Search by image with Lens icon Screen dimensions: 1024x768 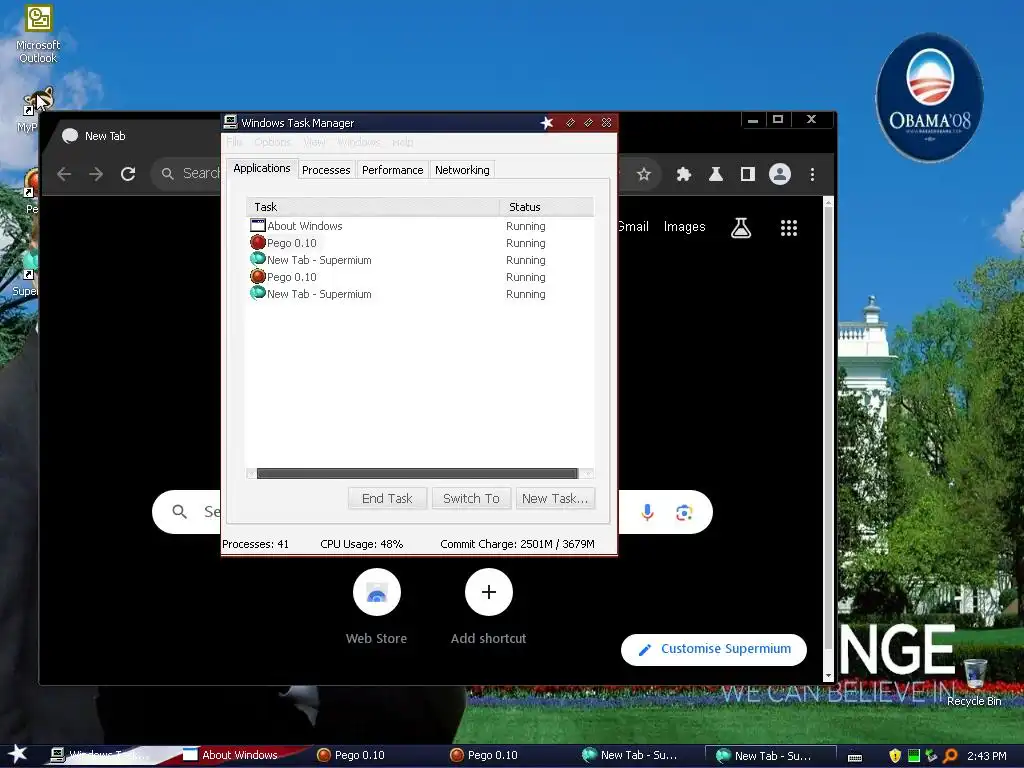pyautogui.click(x=684, y=513)
